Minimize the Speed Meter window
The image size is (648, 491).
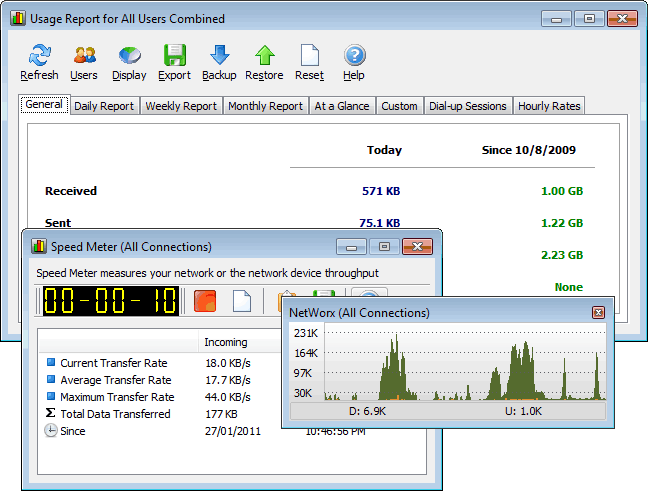[351, 247]
